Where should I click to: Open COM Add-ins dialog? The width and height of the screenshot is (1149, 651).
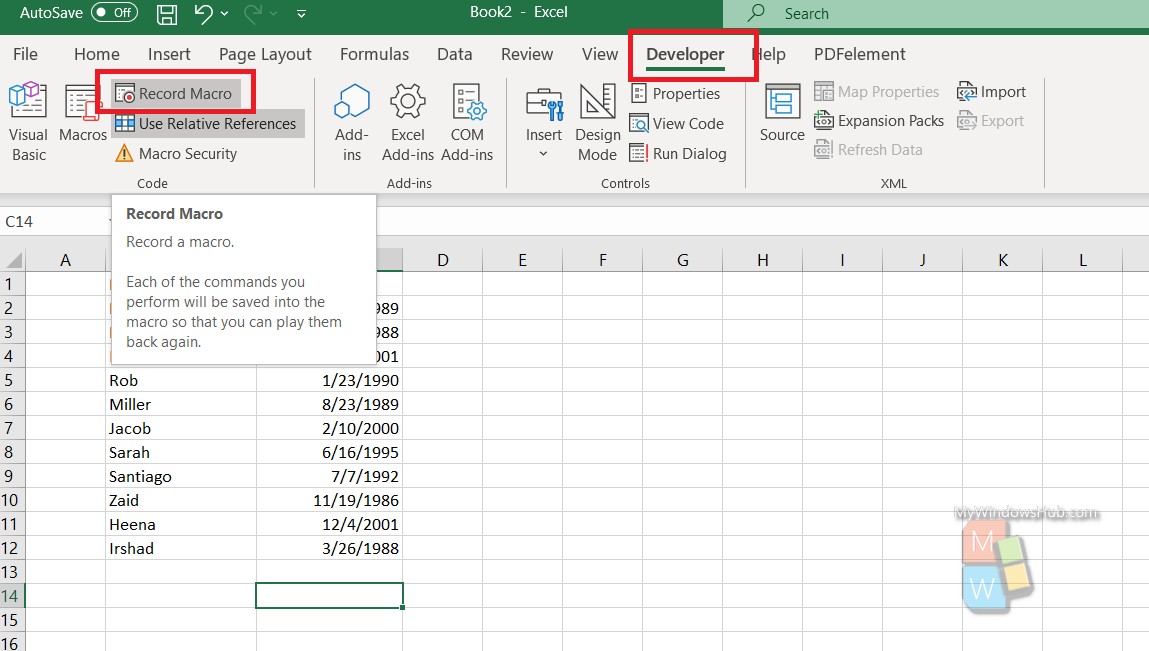coord(468,122)
